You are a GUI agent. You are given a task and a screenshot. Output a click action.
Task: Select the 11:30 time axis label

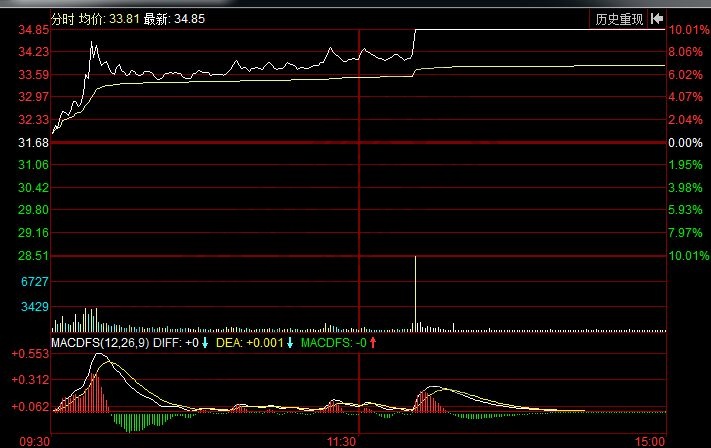click(343, 440)
